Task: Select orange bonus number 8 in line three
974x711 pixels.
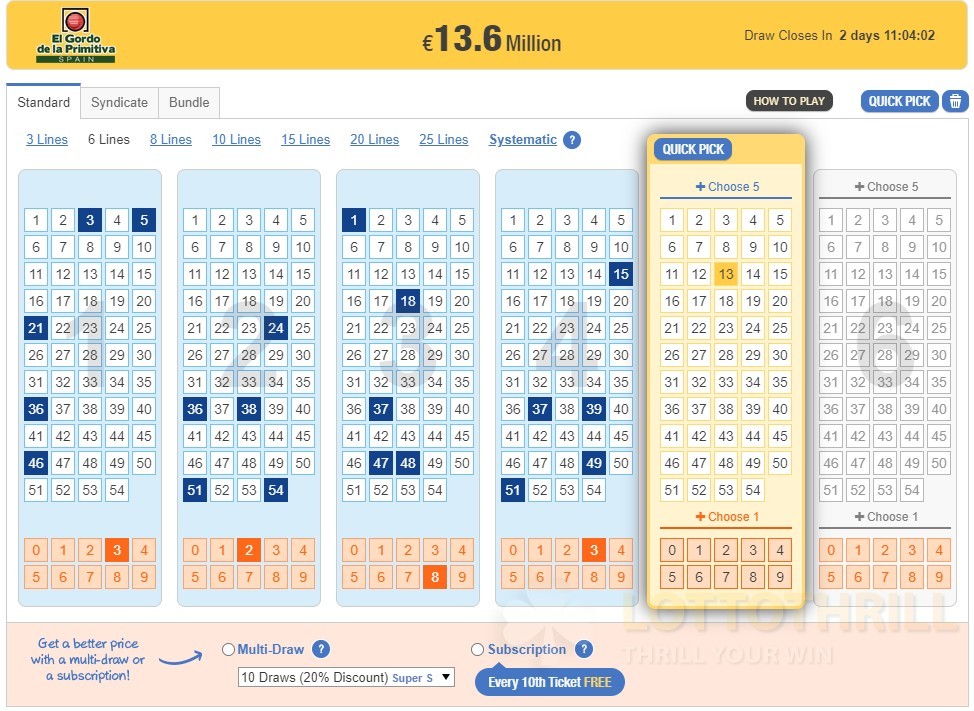Action: 435,577
